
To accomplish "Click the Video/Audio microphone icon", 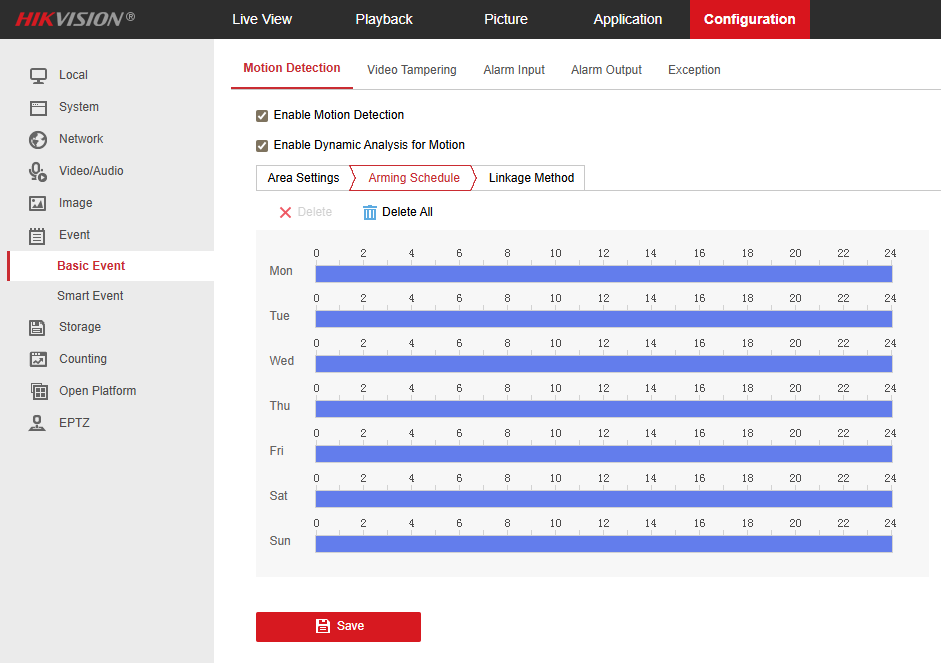I will (38, 171).
